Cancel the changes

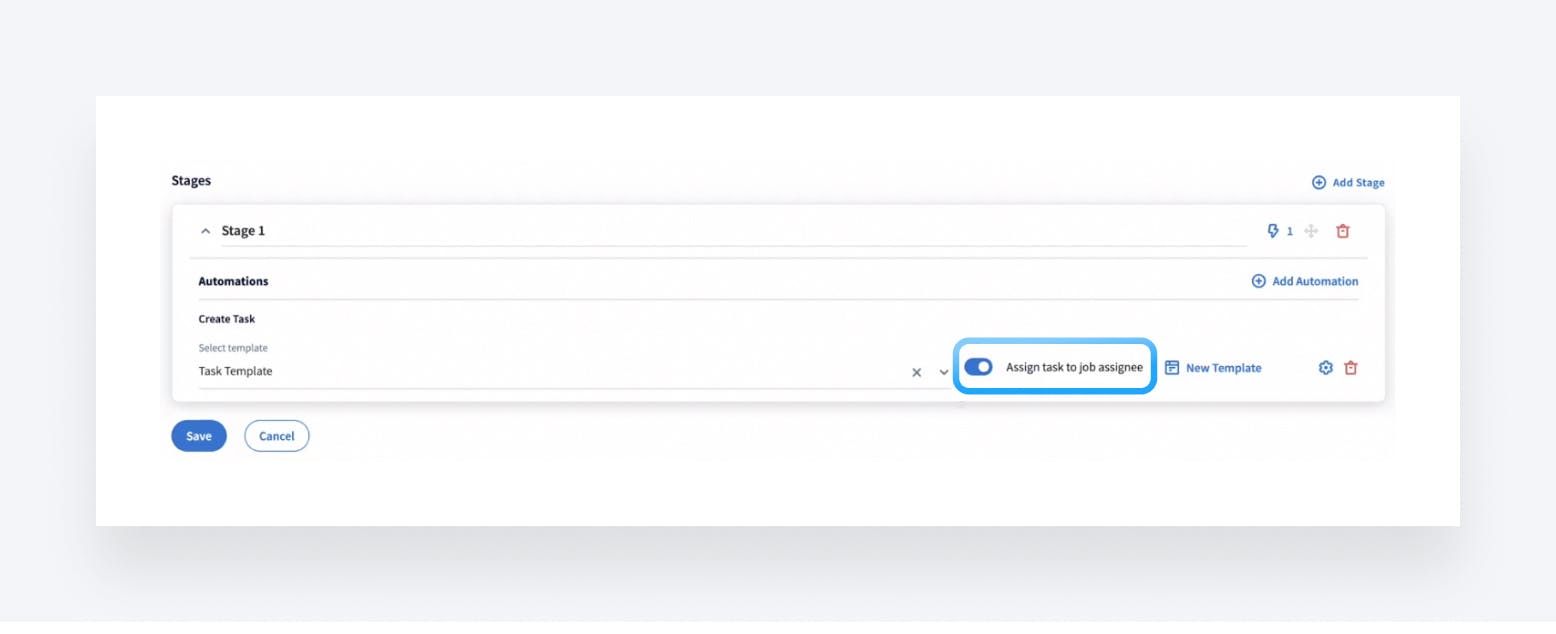pyautogui.click(x=277, y=436)
